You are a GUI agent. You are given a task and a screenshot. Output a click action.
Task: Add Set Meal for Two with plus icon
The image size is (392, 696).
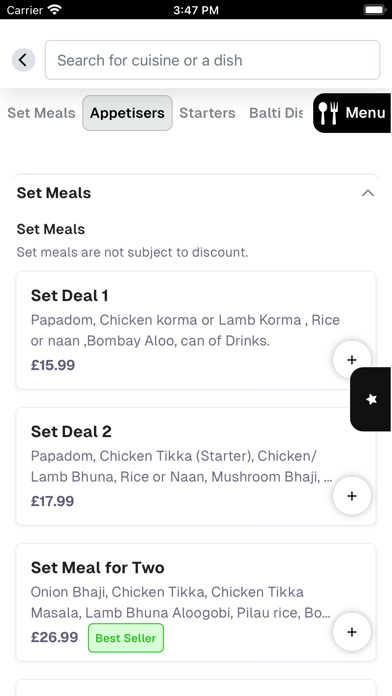pyautogui.click(x=352, y=632)
